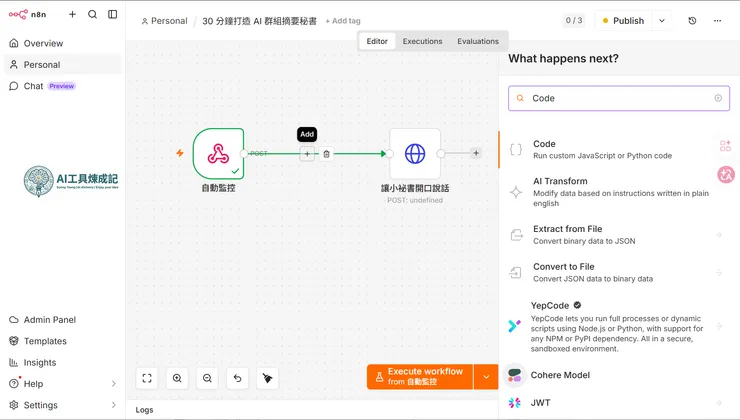Open workflow history clock icon

(x=692, y=21)
